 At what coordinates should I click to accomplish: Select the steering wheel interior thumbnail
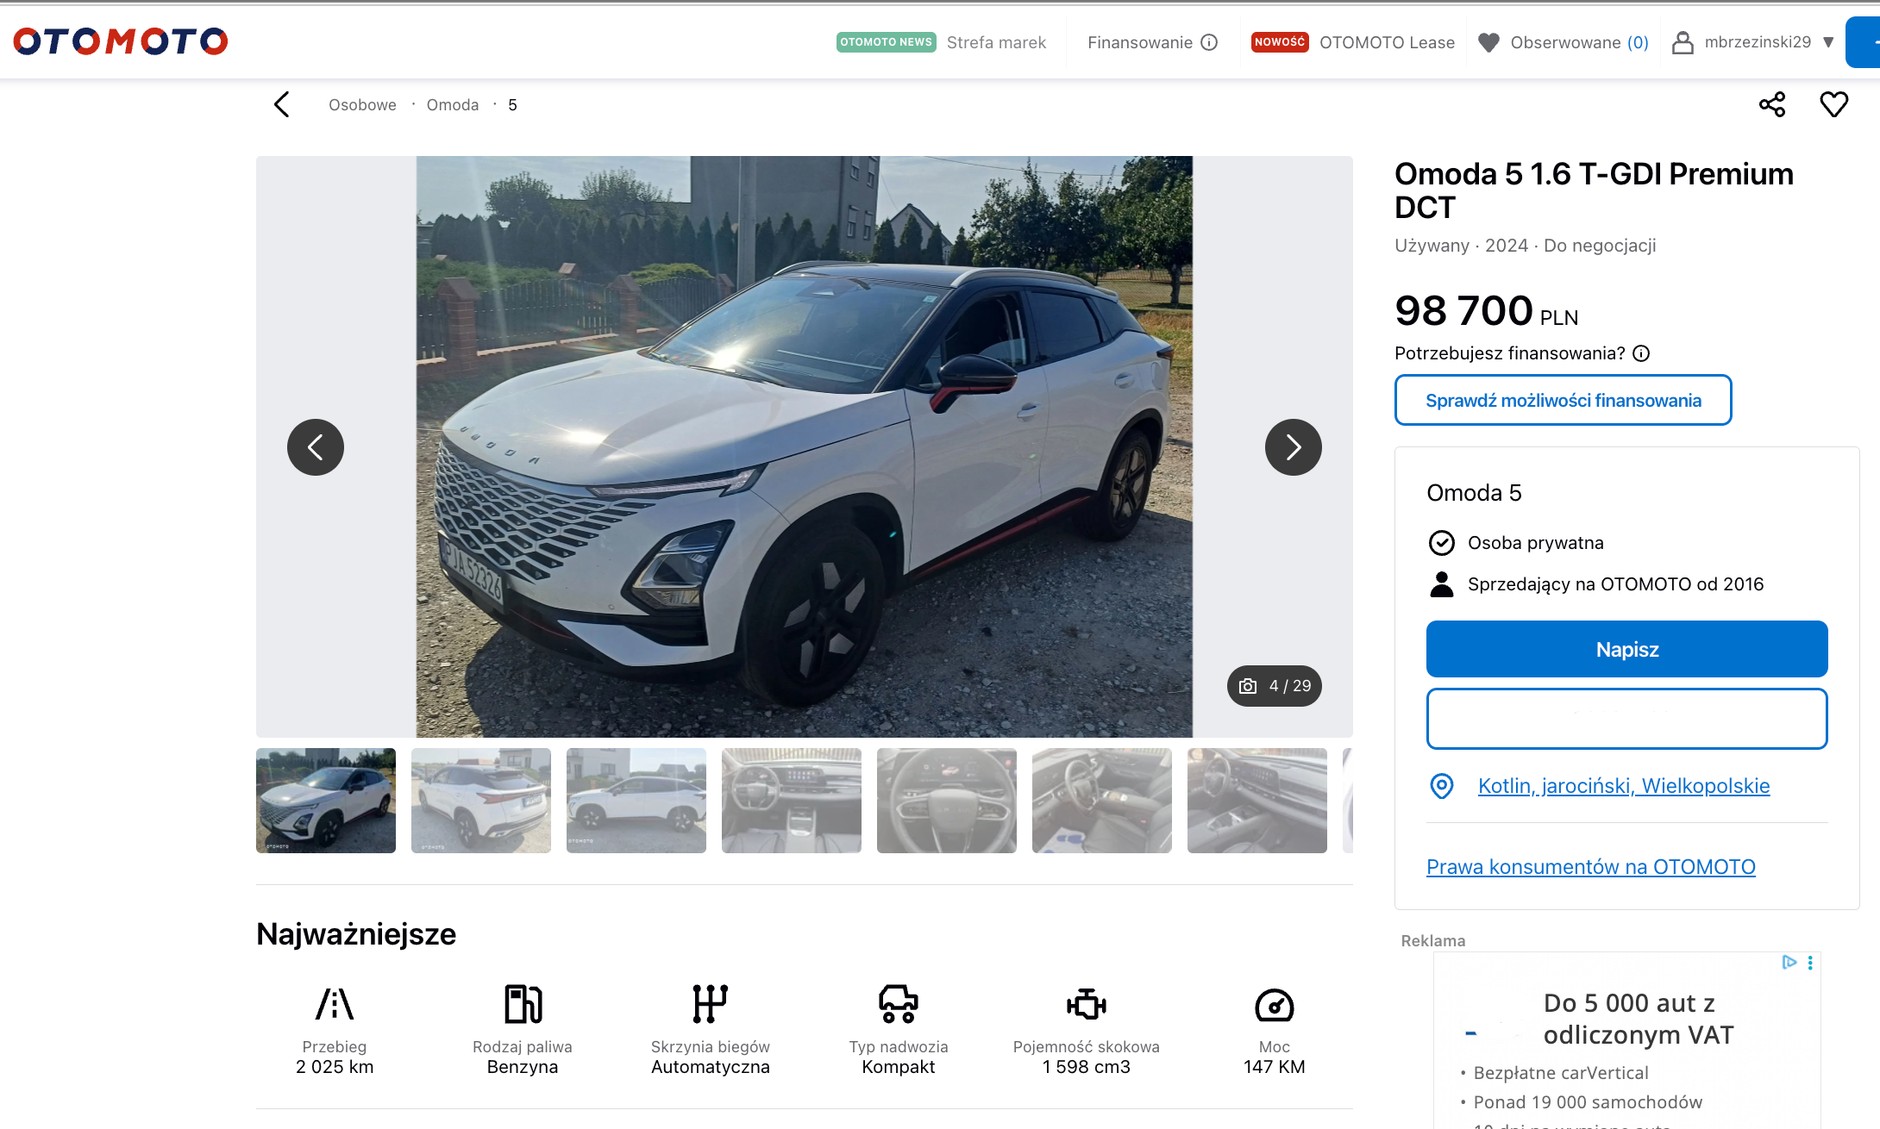946,800
